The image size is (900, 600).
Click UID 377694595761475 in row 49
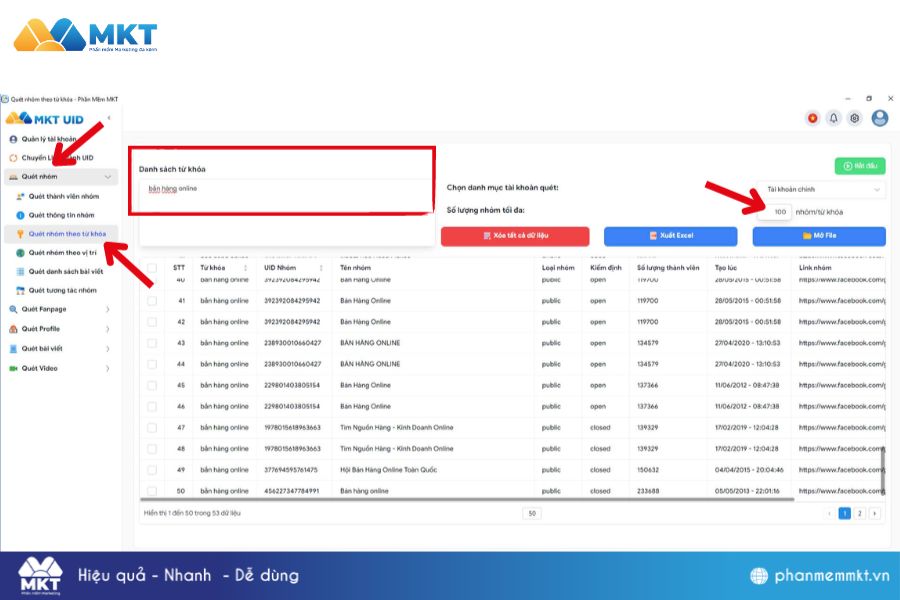pyautogui.click(x=290, y=470)
